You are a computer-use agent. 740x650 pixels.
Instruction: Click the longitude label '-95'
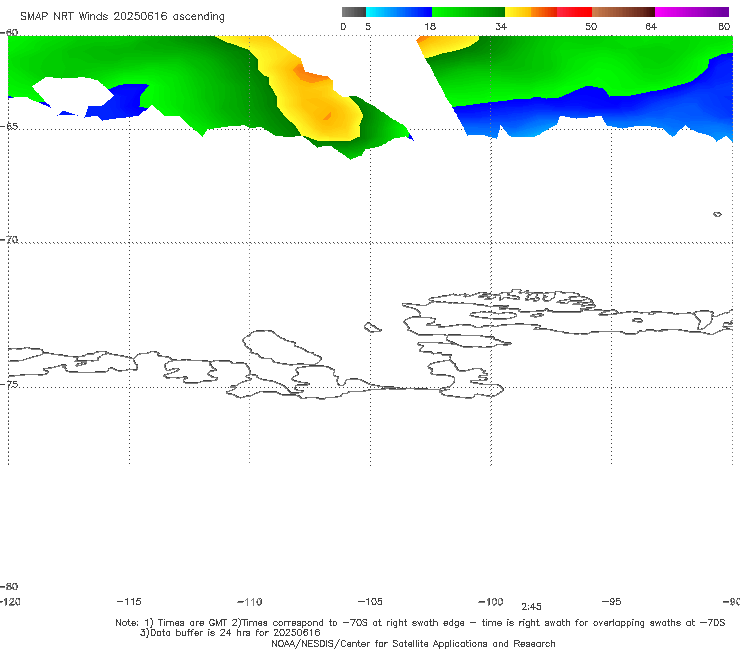click(612, 601)
